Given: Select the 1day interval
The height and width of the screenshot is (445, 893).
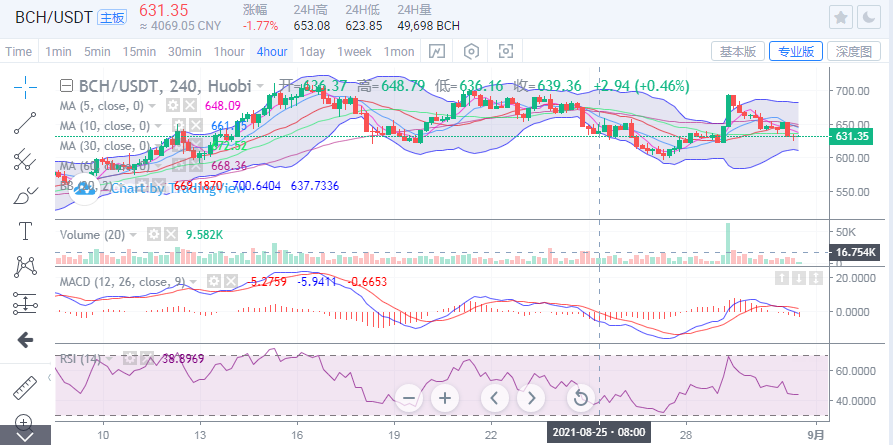Looking at the screenshot, I should pyautogui.click(x=312, y=52).
